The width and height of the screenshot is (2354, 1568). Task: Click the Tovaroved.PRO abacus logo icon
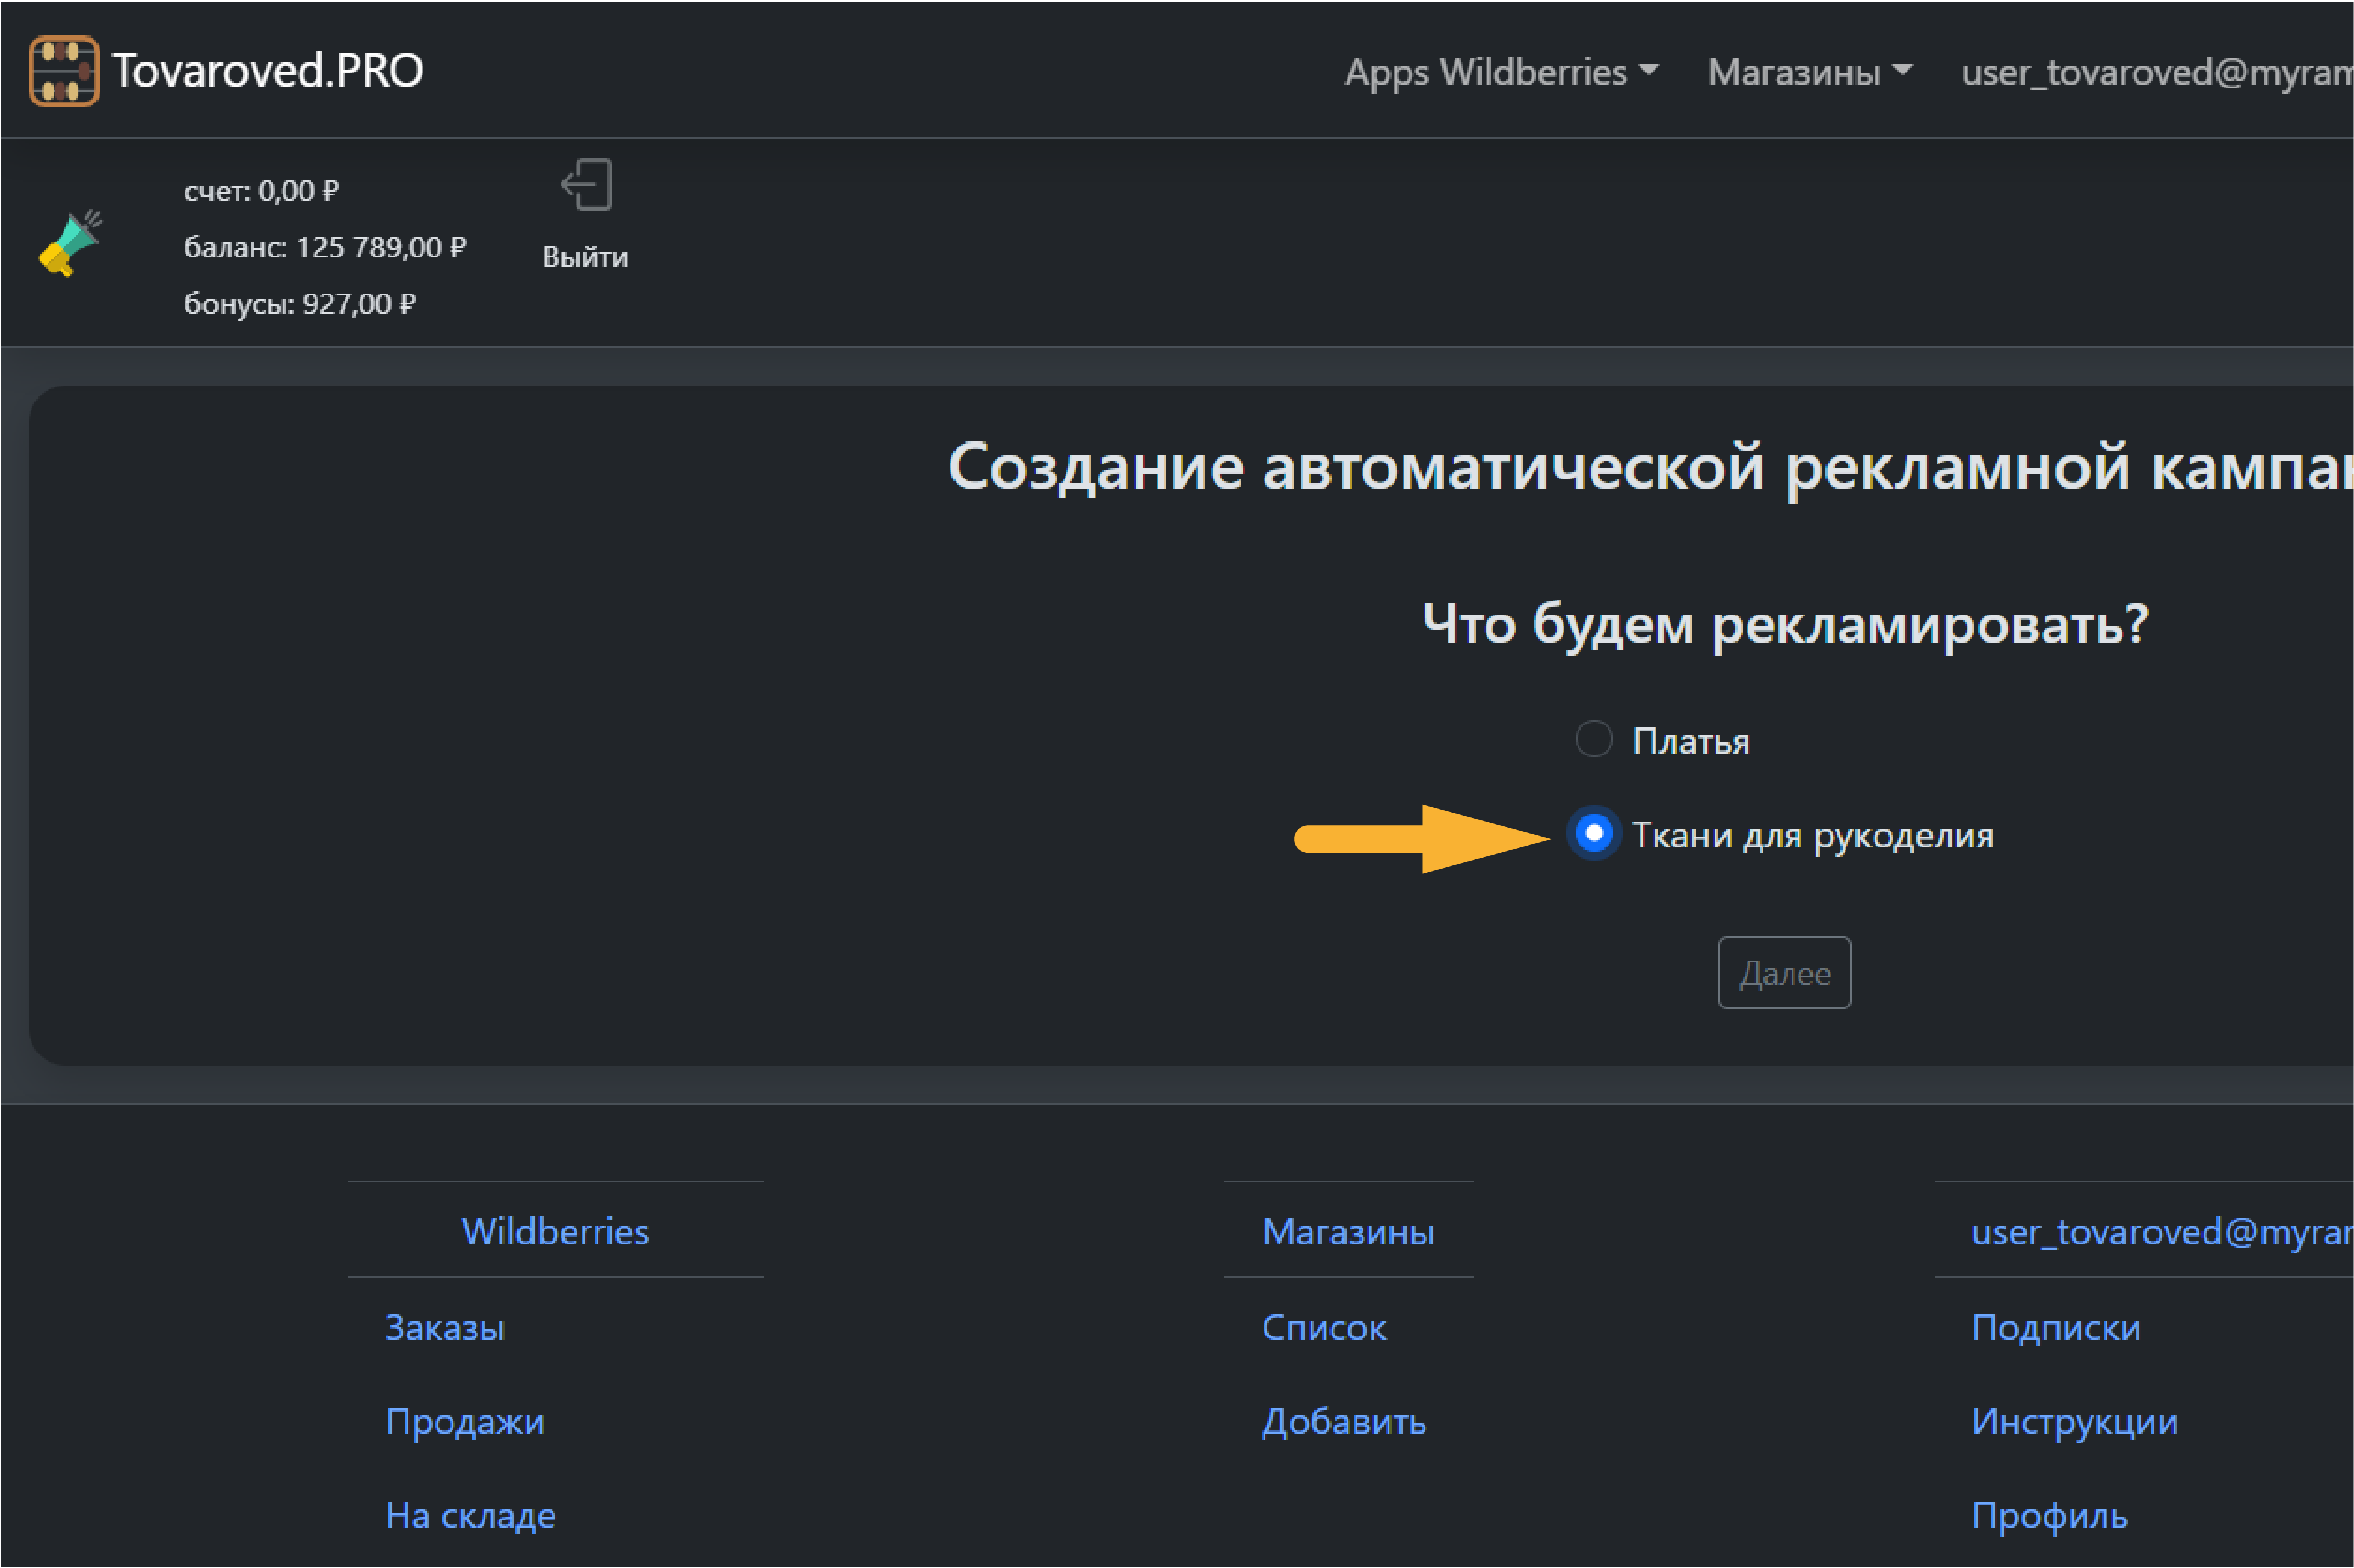click(64, 69)
